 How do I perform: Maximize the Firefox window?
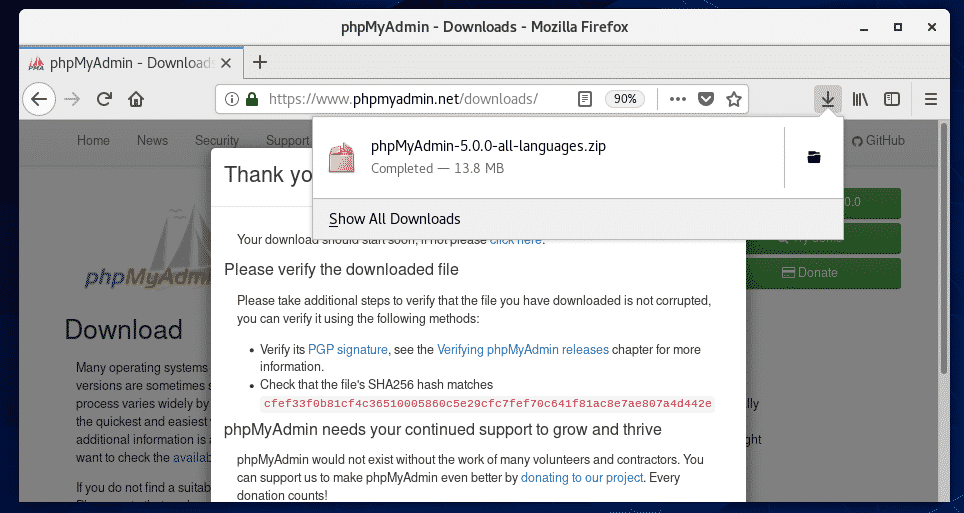(x=898, y=27)
